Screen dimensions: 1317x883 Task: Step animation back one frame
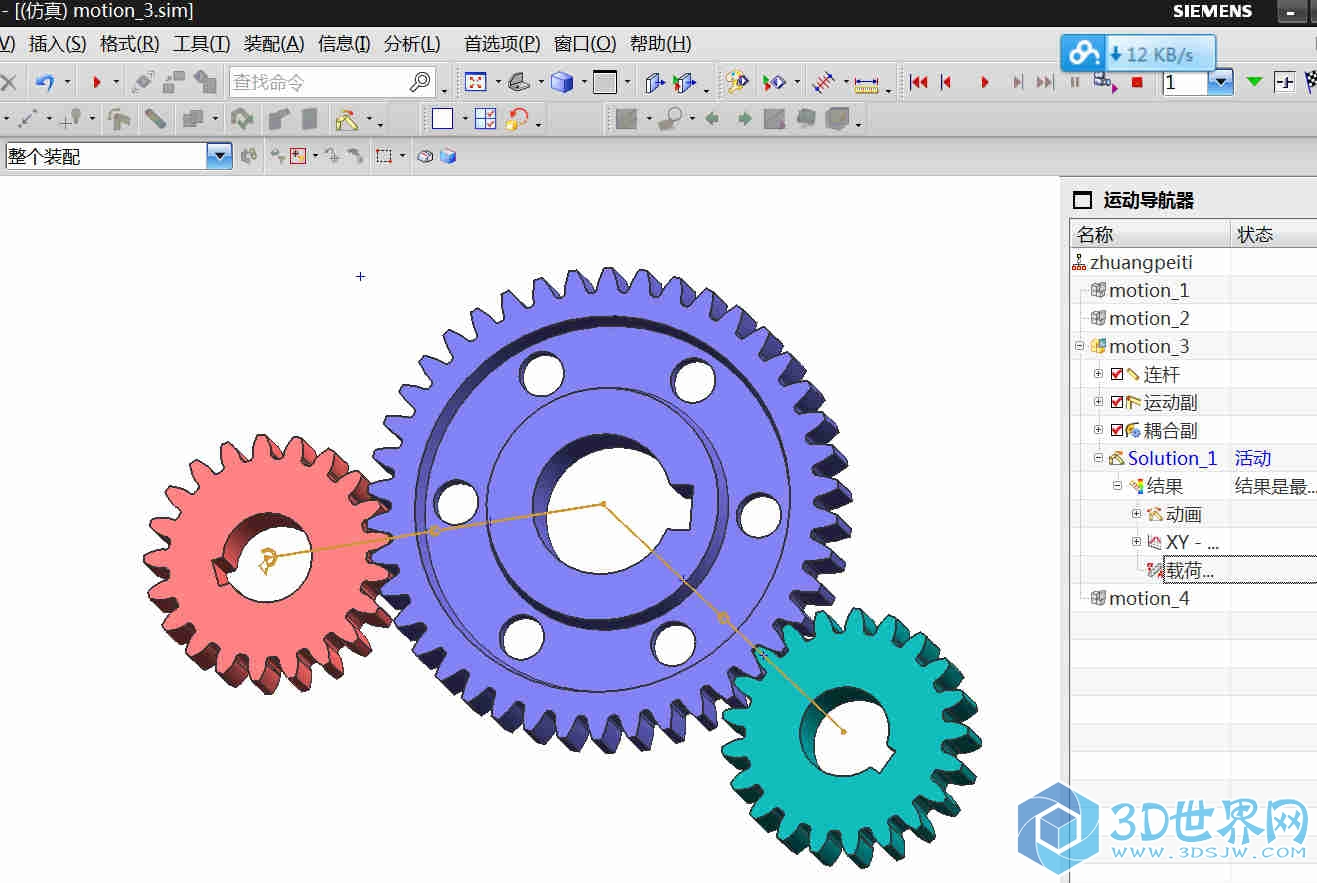(945, 82)
